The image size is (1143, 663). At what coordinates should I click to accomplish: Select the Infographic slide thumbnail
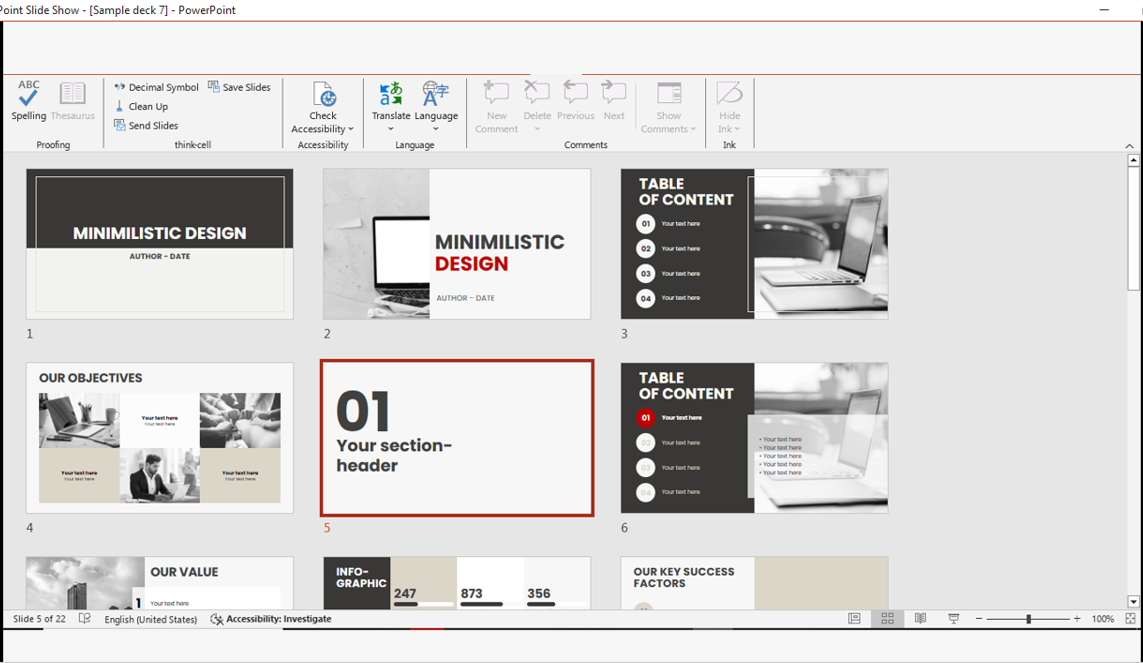pos(457,583)
